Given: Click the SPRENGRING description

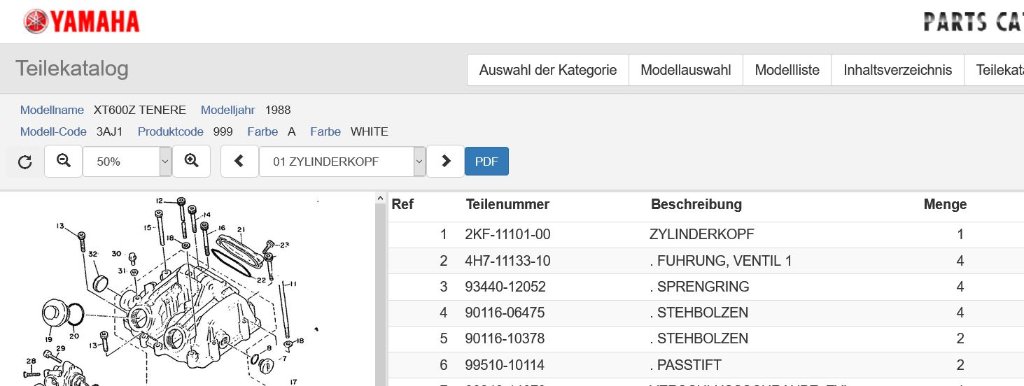Looking at the screenshot, I should (699, 287).
